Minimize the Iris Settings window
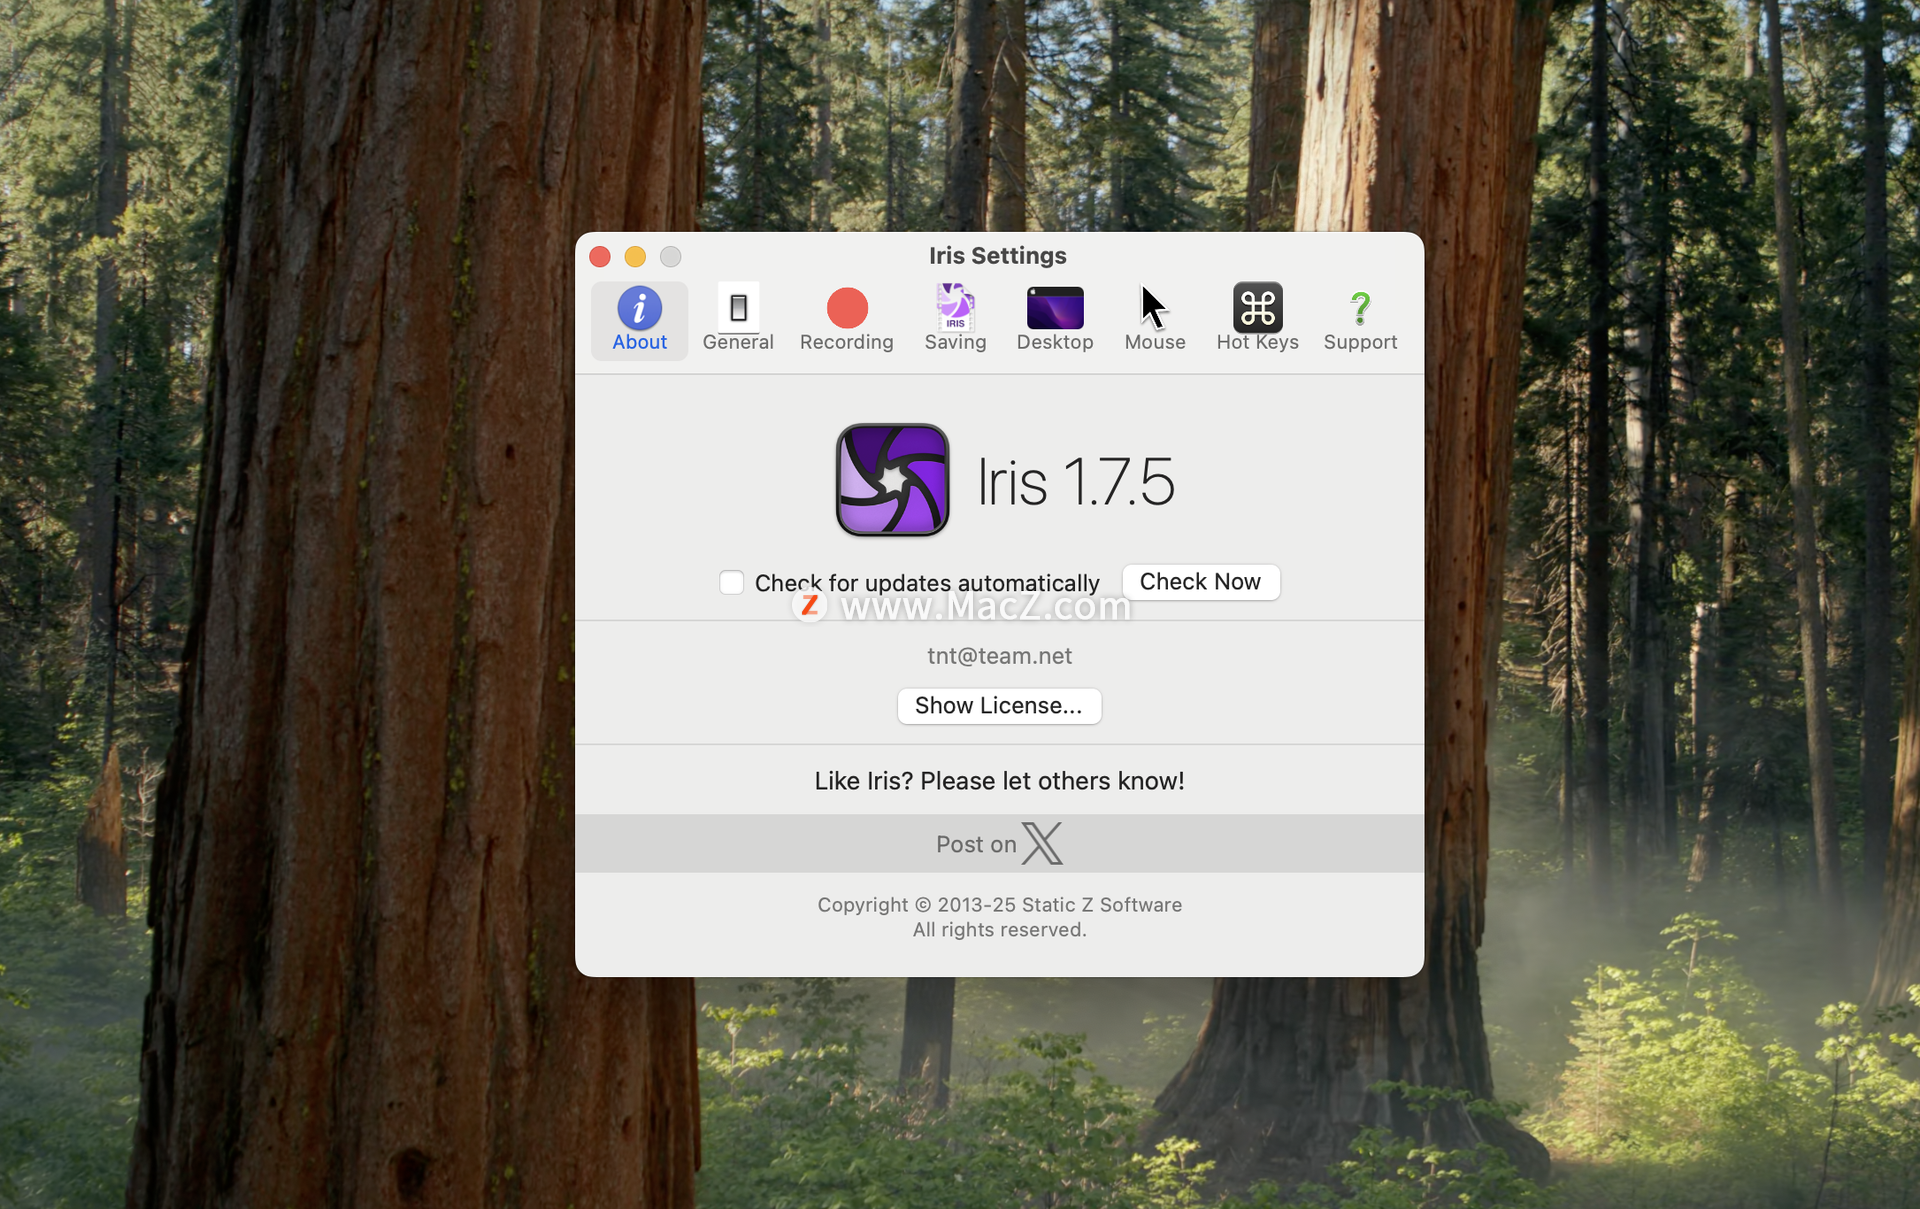The height and width of the screenshot is (1209, 1920). [x=635, y=257]
